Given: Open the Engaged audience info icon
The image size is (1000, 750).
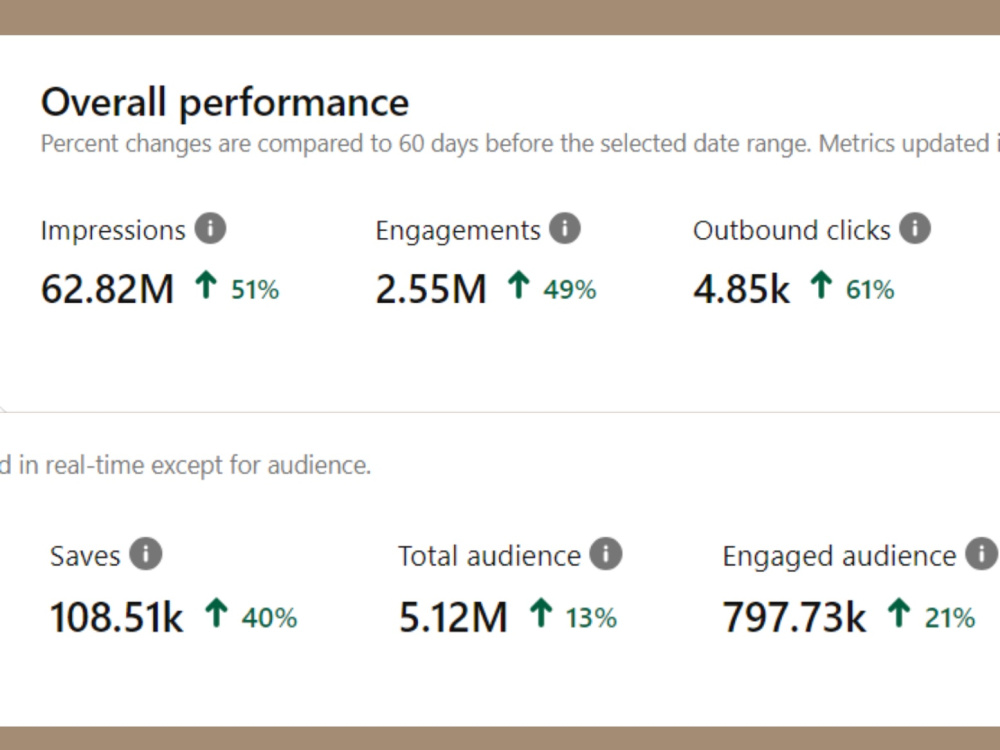Looking at the screenshot, I should (982, 554).
